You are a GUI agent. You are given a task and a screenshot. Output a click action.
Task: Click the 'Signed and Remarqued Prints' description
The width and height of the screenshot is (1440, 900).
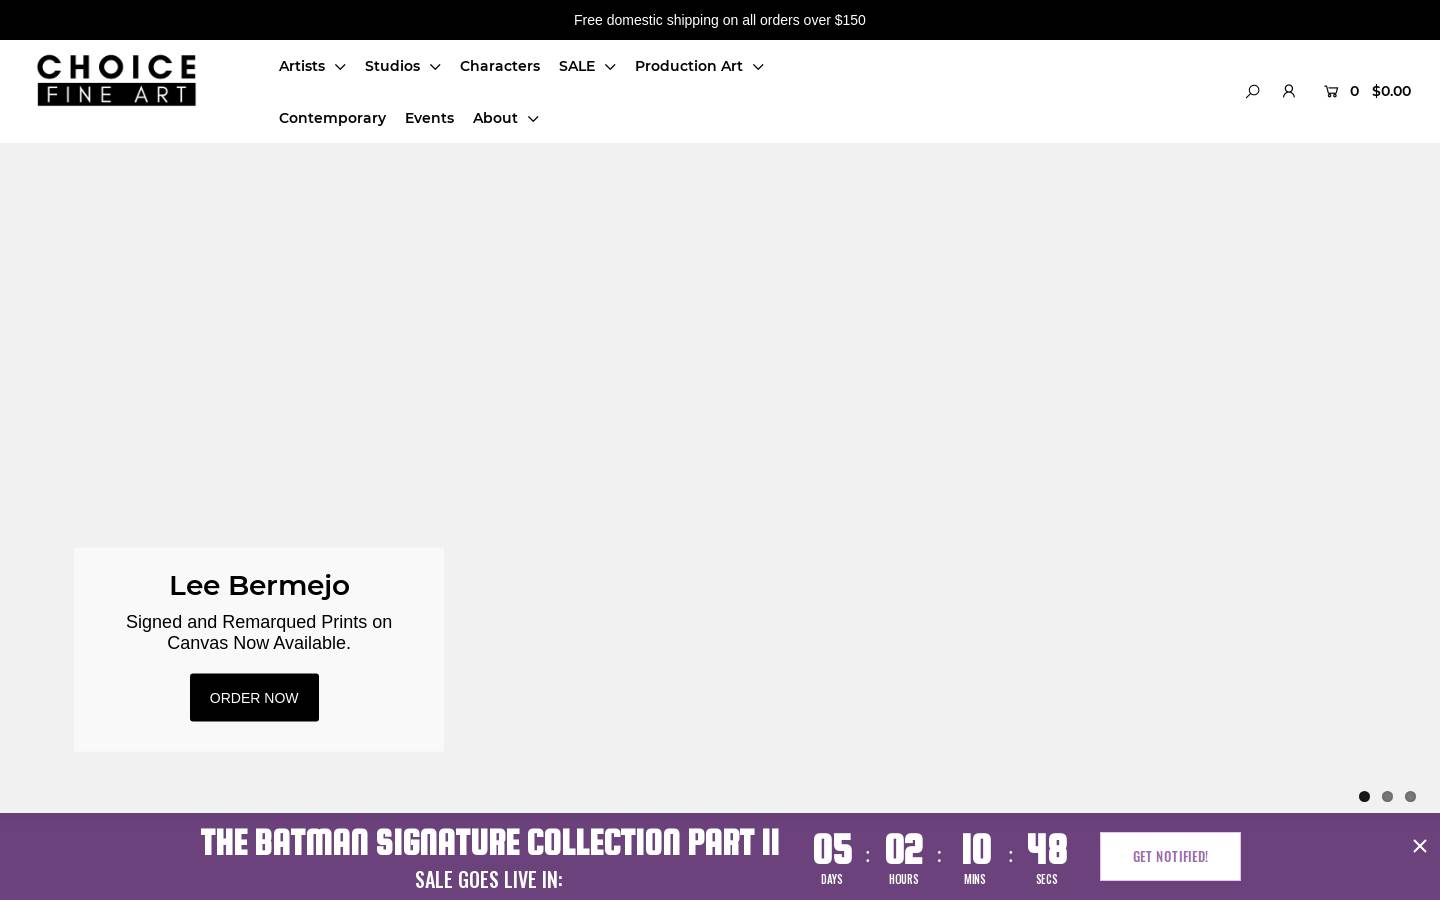[259, 632]
